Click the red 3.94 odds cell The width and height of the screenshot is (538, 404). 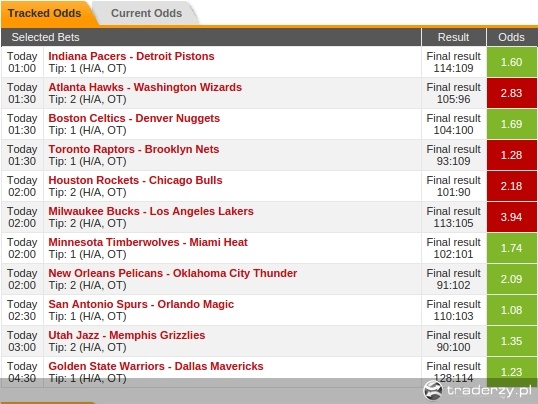tap(512, 217)
